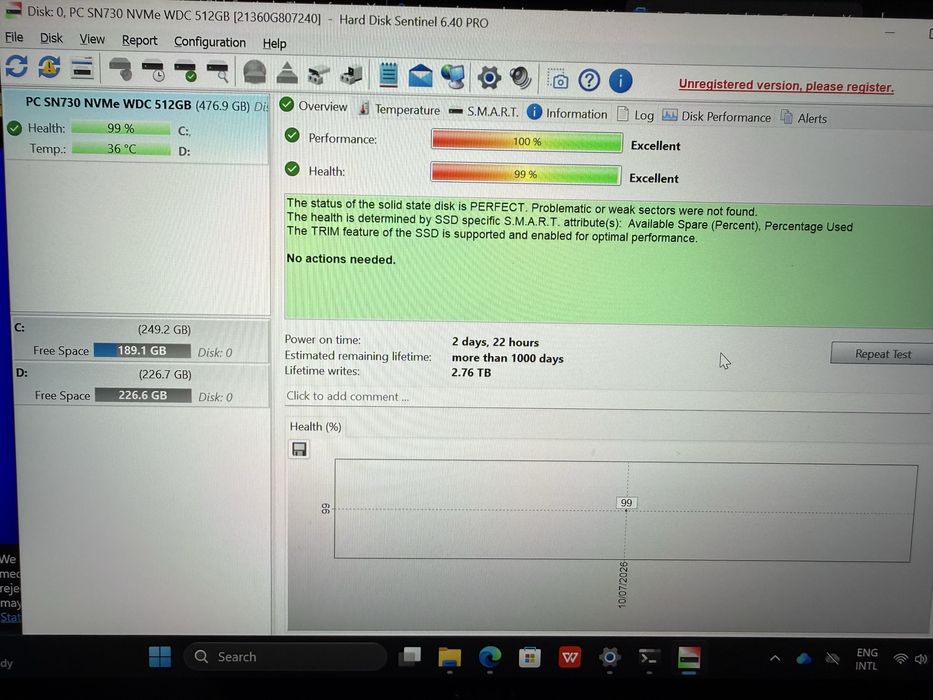This screenshot has height=700, width=933.
Task: Click the Unregistered version, please register link
Action: [x=786, y=86]
